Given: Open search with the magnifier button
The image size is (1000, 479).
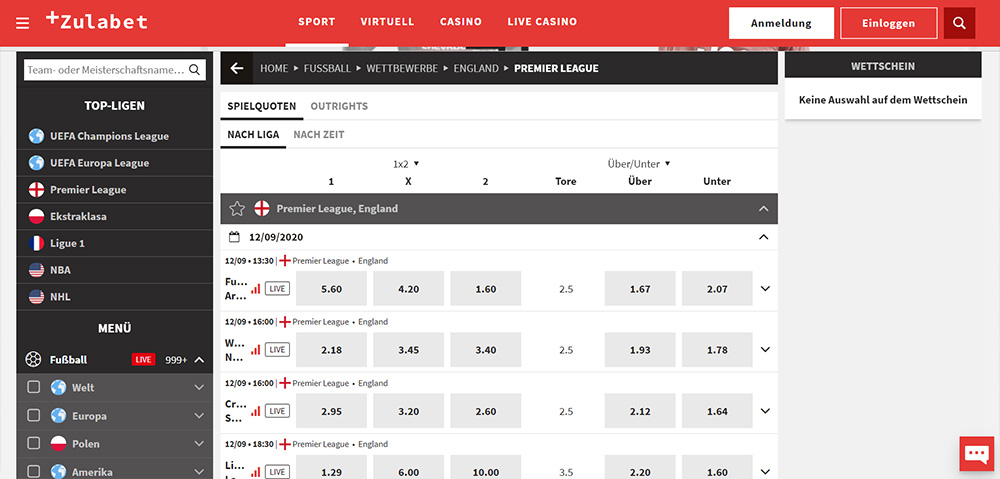Looking at the screenshot, I should coord(959,23).
